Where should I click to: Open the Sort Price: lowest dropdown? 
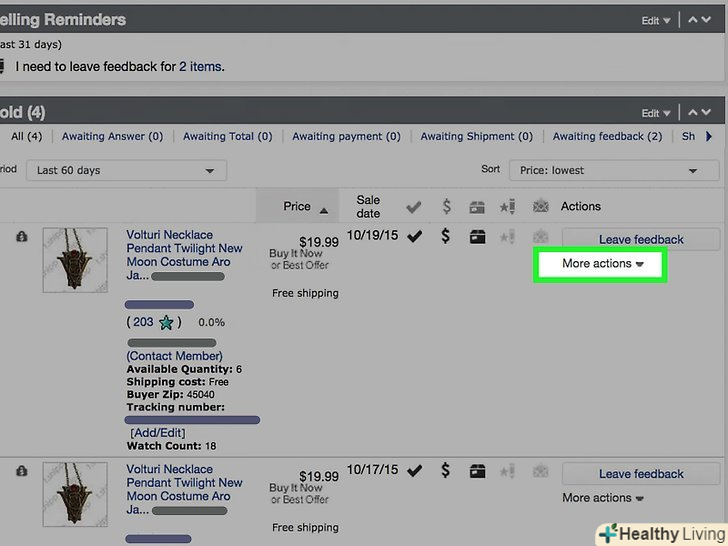pyautogui.click(x=614, y=170)
